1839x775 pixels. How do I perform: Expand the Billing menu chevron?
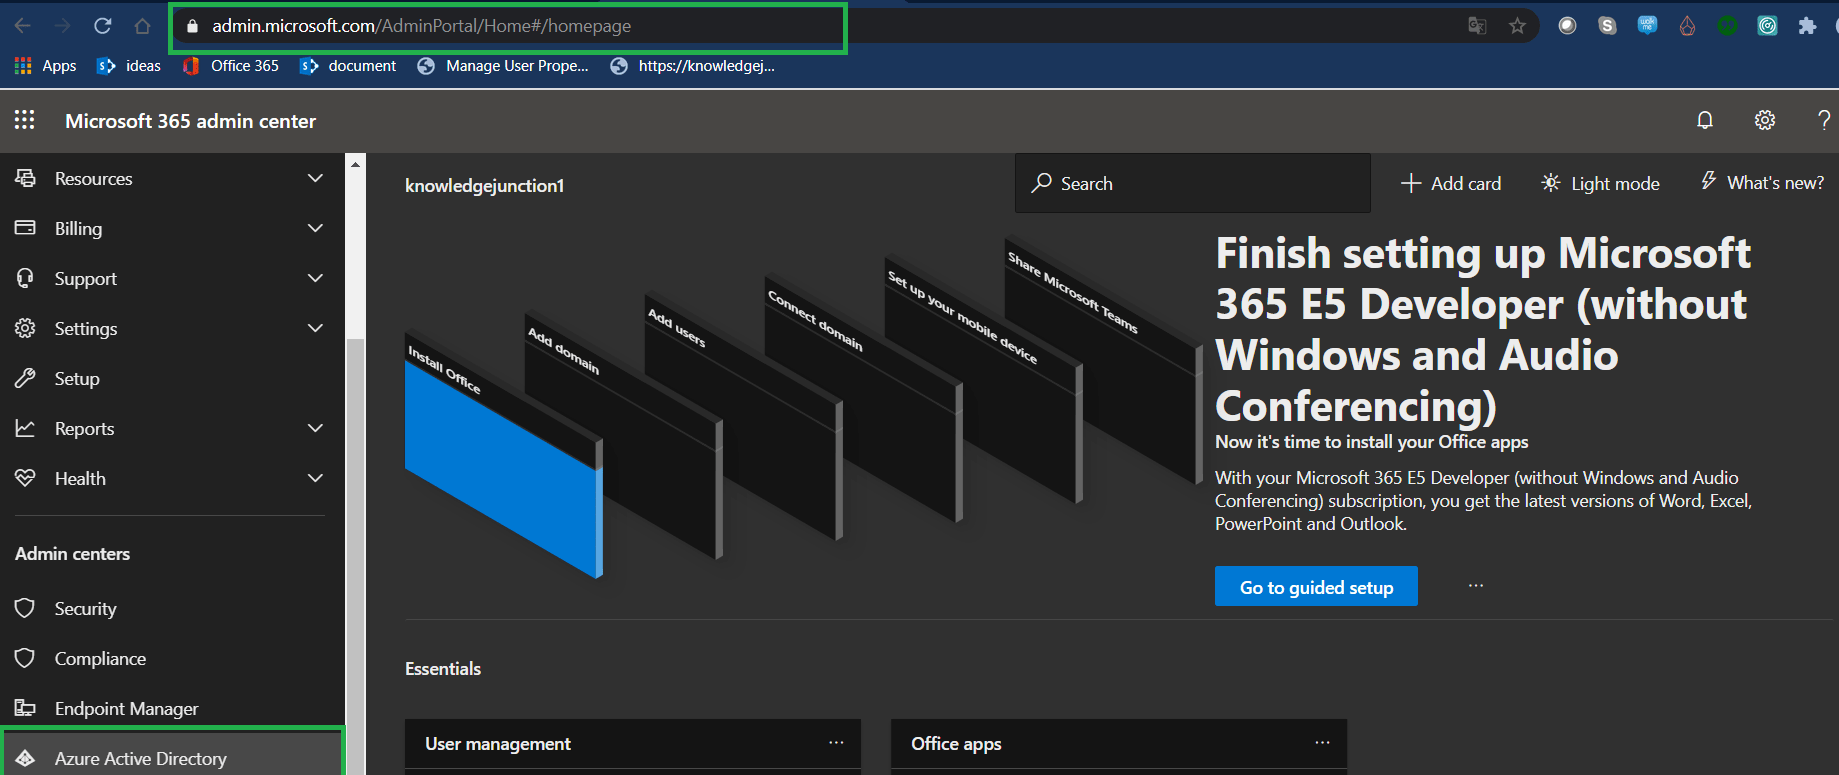click(x=316, y=228)
